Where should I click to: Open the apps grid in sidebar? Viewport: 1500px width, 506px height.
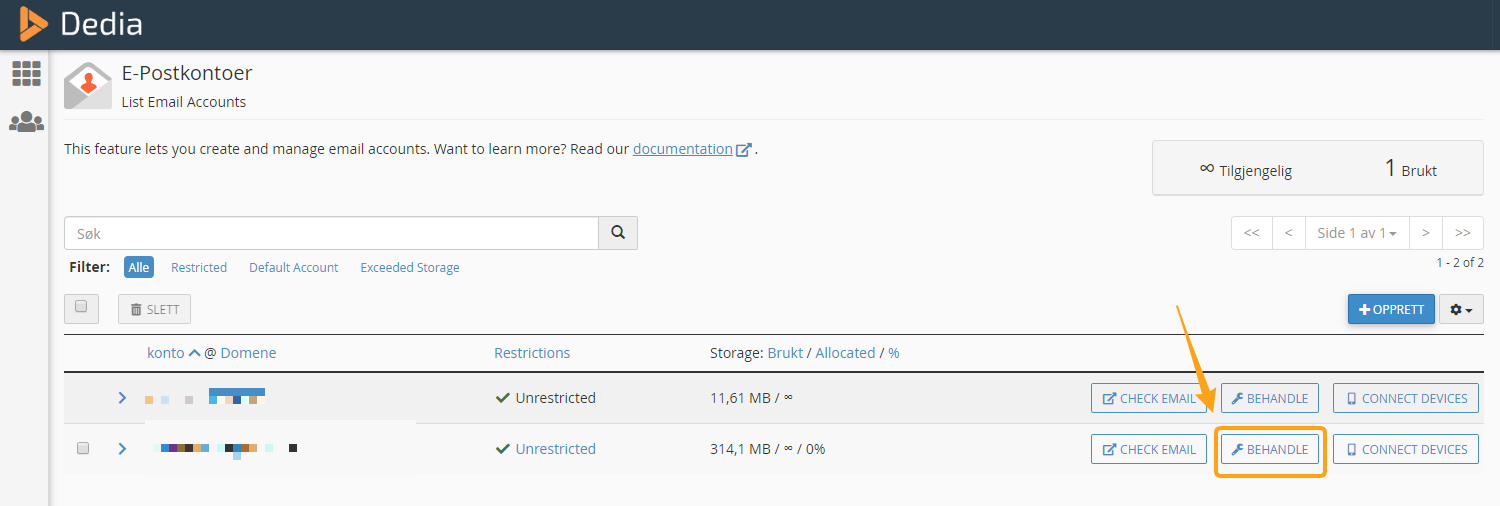pyautogui.click(x=26, y=73)
